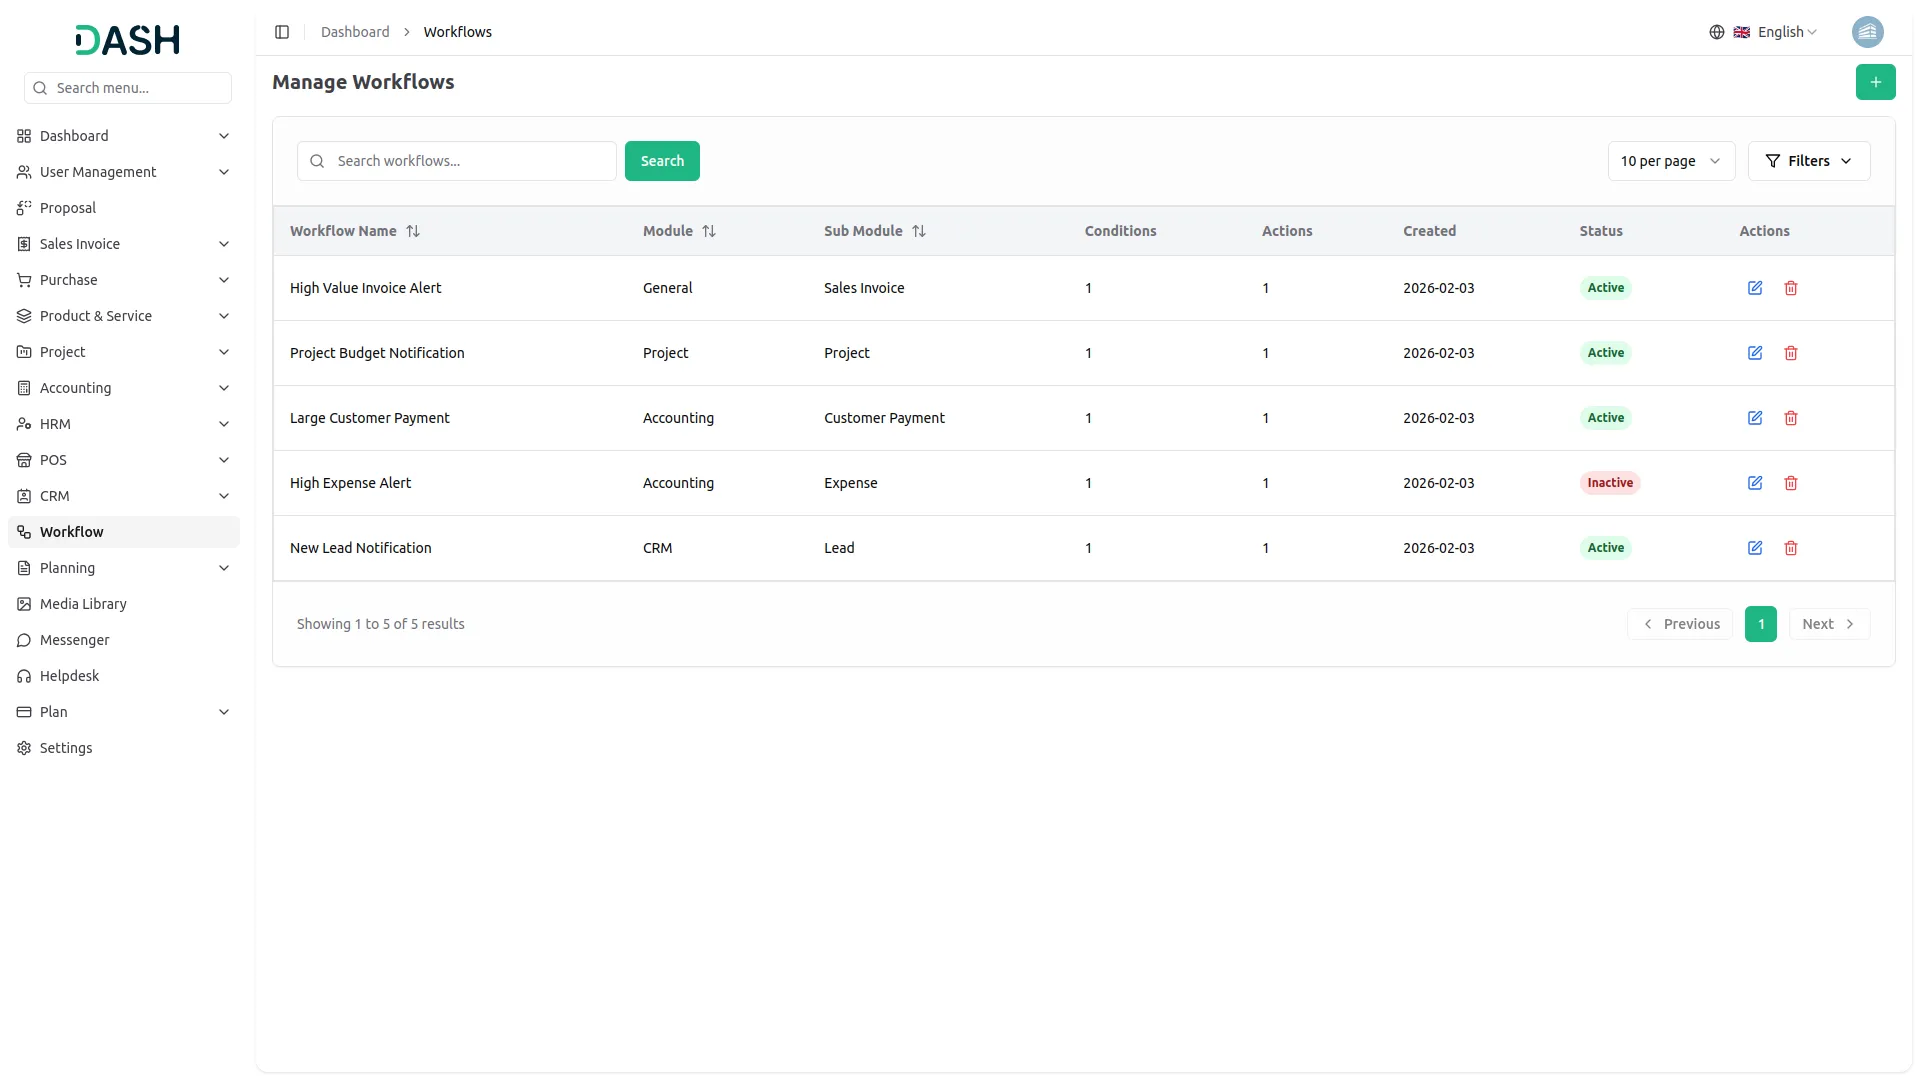
Task: Open the 10 per page dropdown
Action: (1670, 161)
